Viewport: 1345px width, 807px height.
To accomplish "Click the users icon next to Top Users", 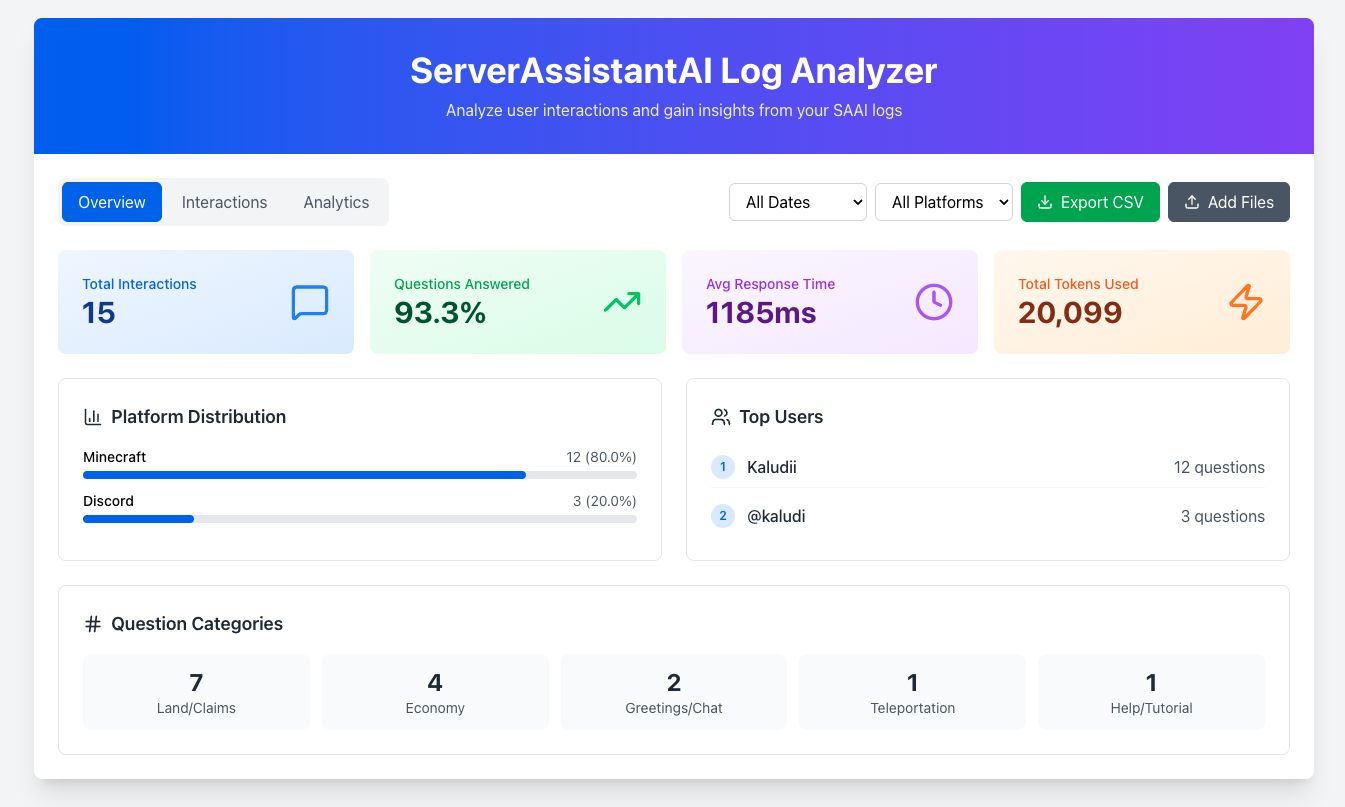I will pyautogui.click(x=720, y=416).
